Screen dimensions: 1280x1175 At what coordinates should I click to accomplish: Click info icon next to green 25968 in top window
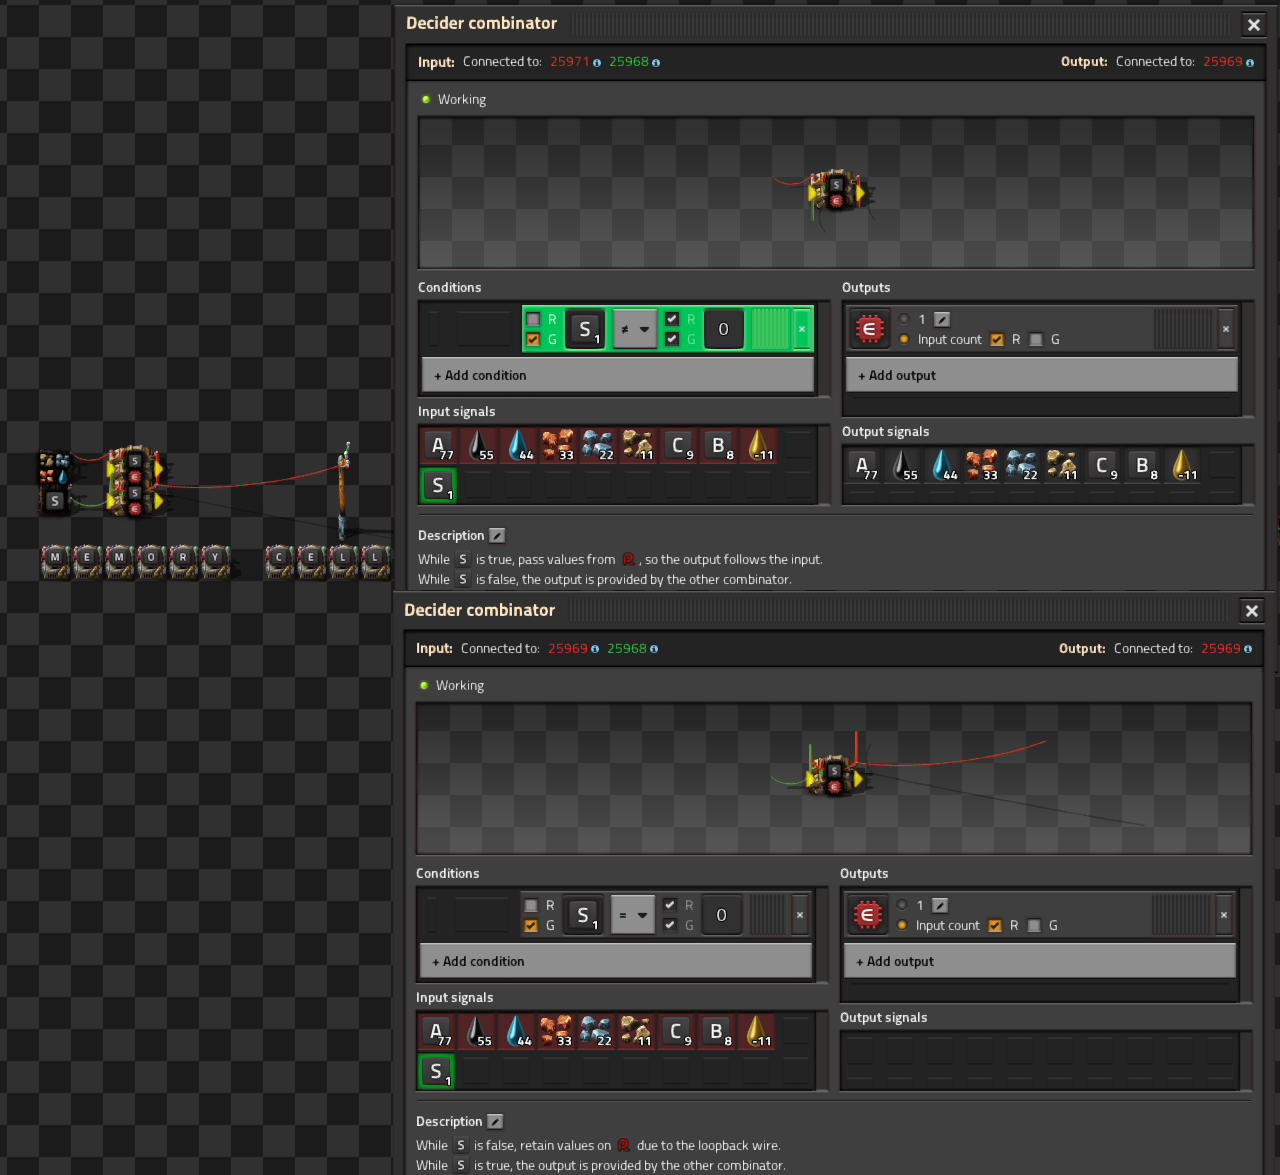pos(656,63)
